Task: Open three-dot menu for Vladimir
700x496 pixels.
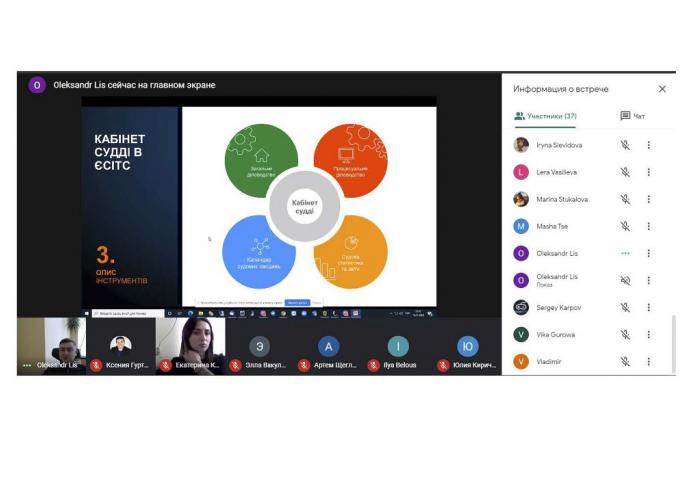Action: [x=648, y=361]
